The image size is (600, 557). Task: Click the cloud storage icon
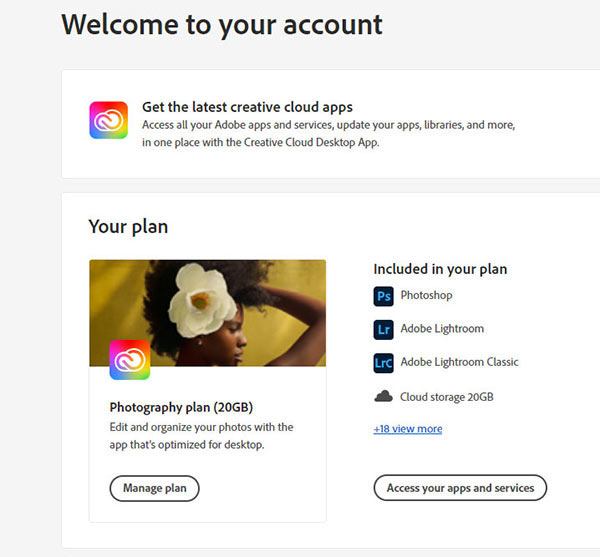(383, 396)
